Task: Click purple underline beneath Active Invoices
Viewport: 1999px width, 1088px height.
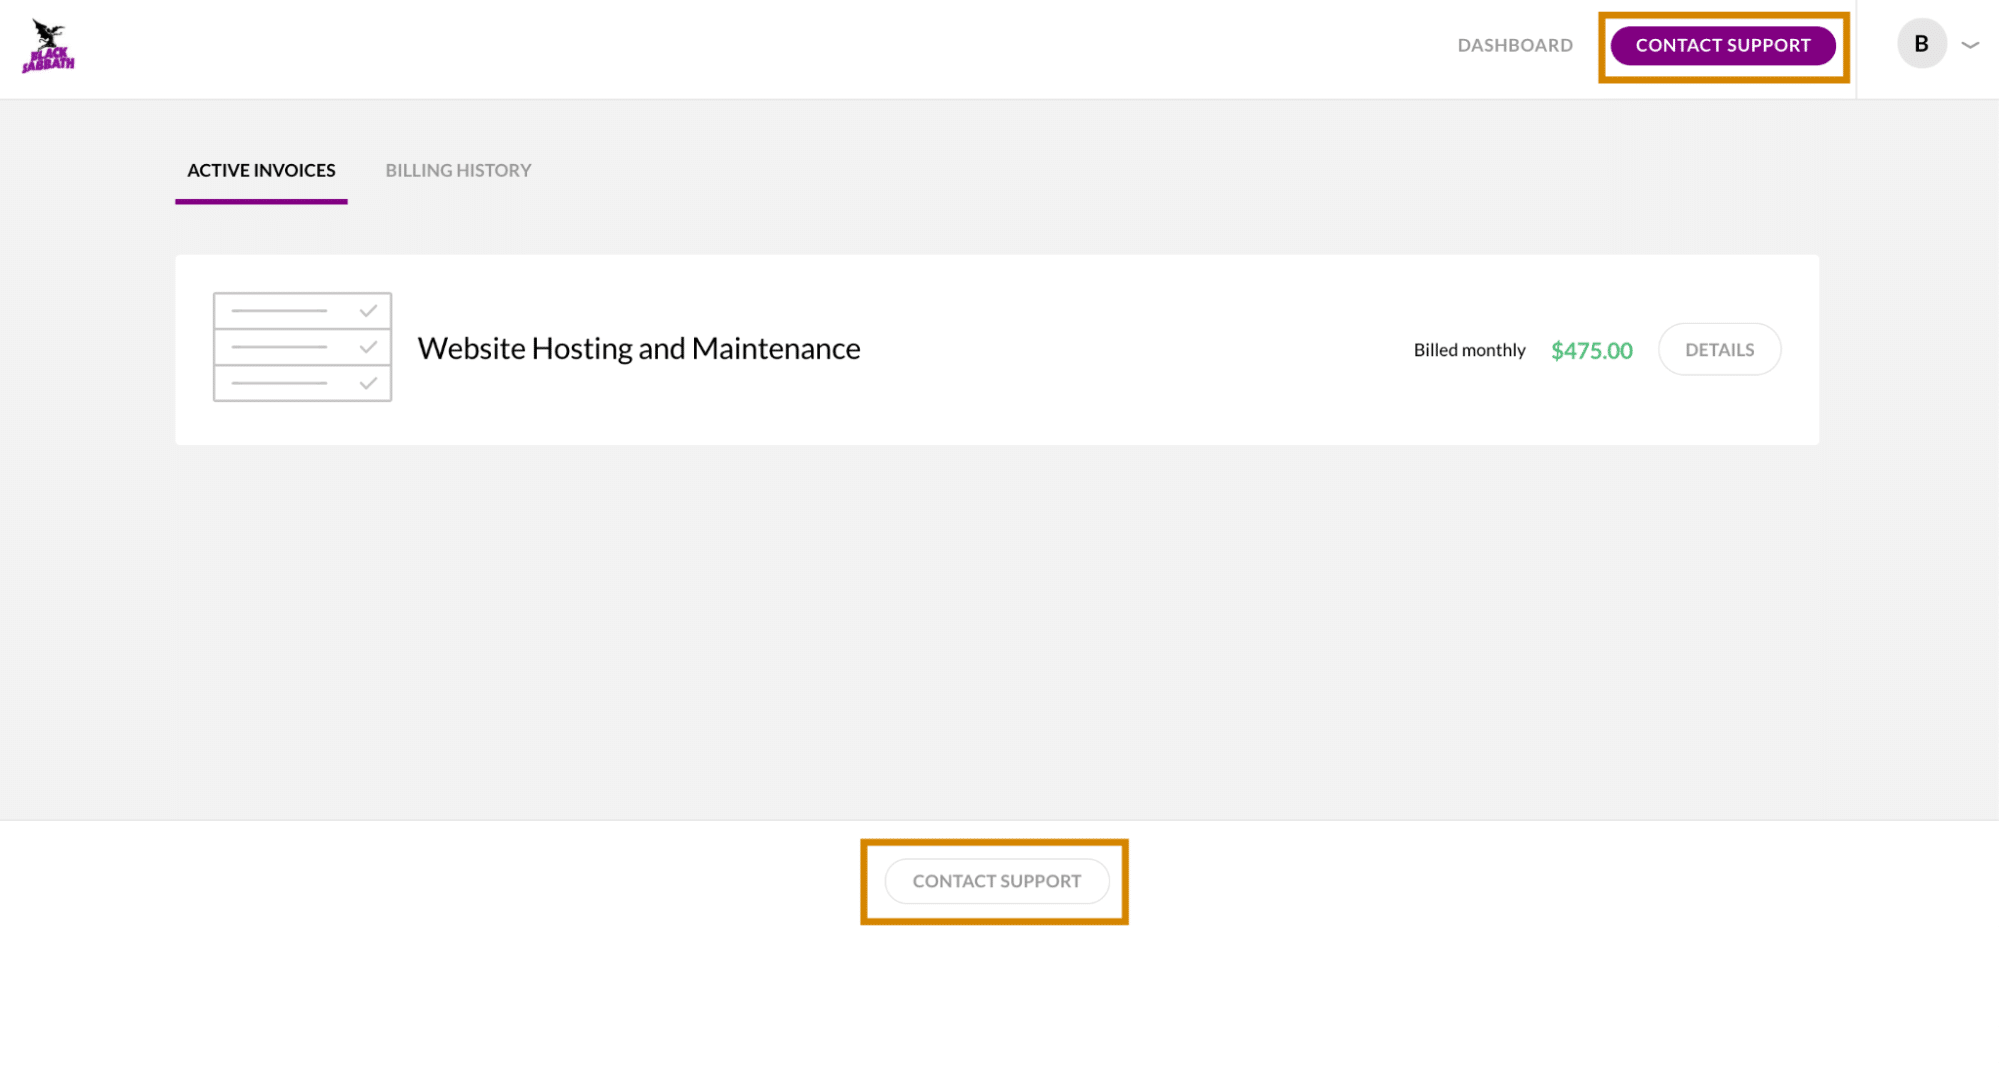Action: [x=261, y=201]
